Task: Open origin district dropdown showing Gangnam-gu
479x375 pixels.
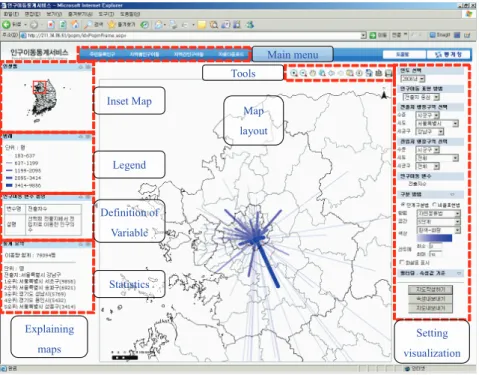Action: click(x=429, y=132)
